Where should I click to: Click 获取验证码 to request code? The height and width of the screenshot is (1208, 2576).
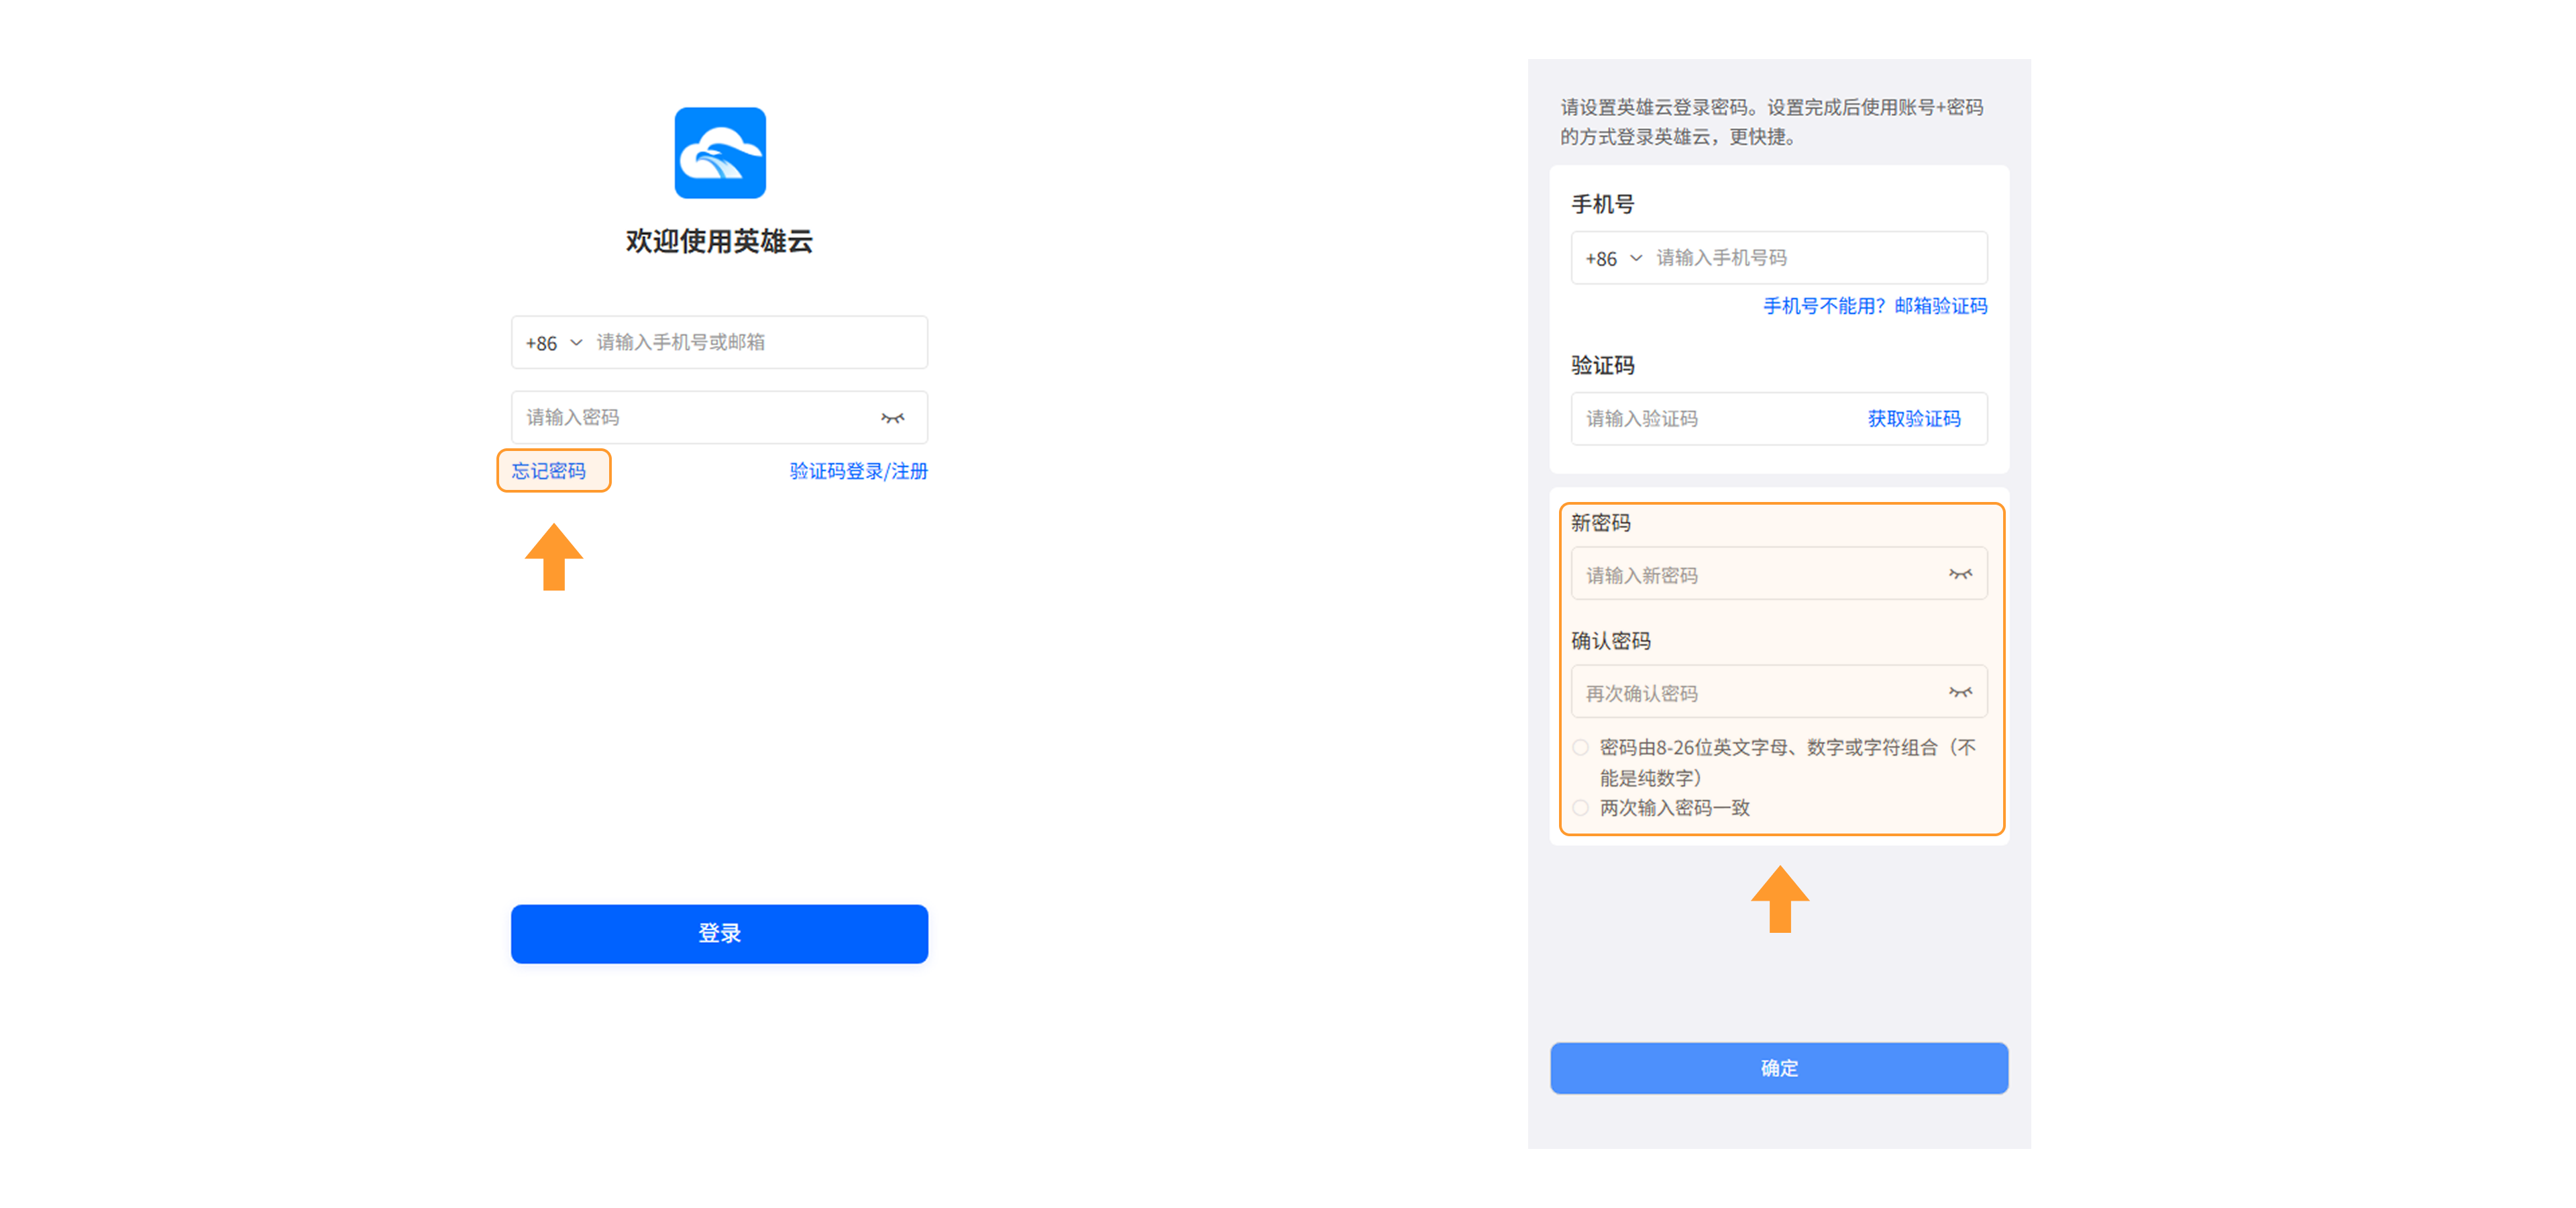click(1914, 418)
